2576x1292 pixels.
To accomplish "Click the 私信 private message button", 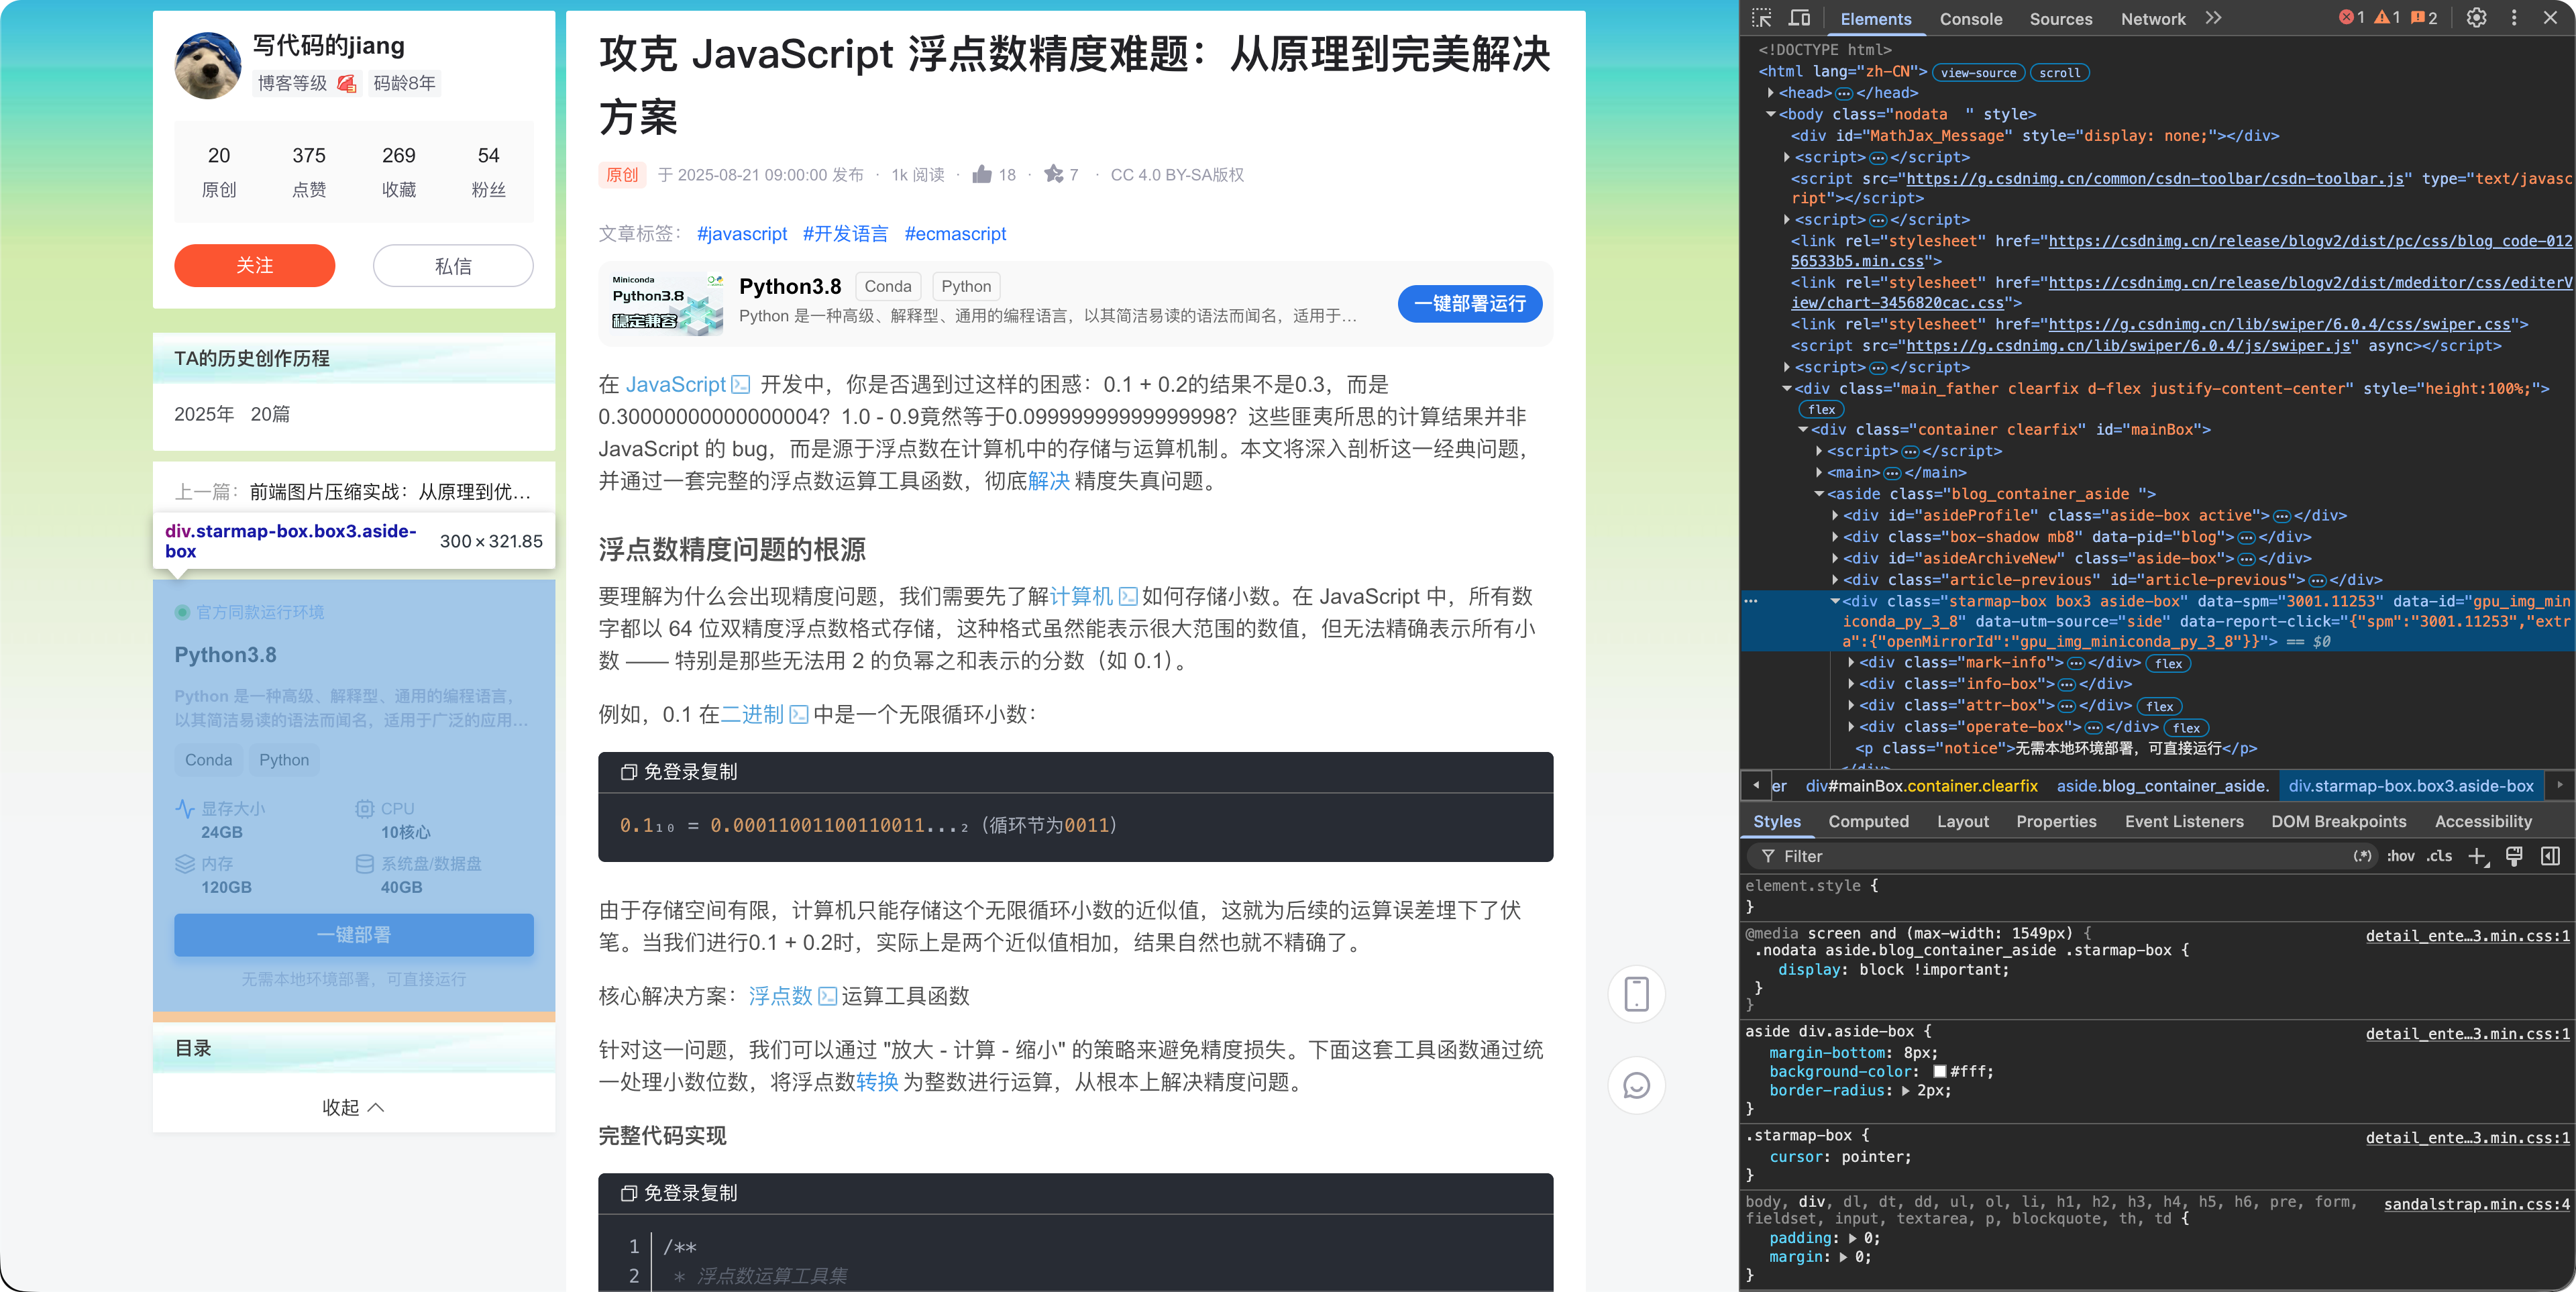I will (453, 265).
